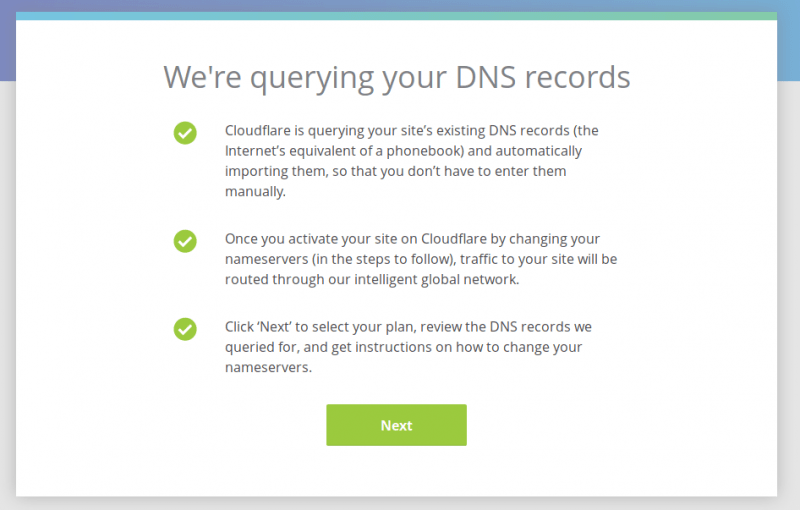Click checkmark icon beside 'Once you activate' paragraph

pyautogui.click(x=185, y=241)
